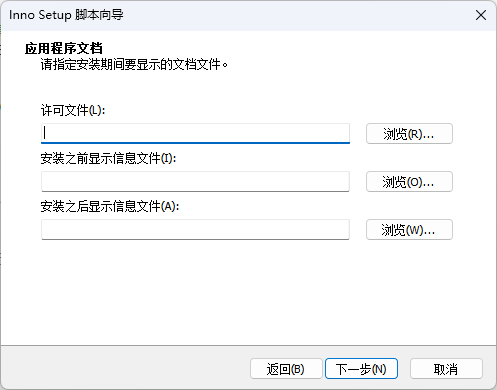The width and height of the screenshot is (497, 390).
Task: Click the 安装之后显示信息文件(A): label
Action: [110, 206]
